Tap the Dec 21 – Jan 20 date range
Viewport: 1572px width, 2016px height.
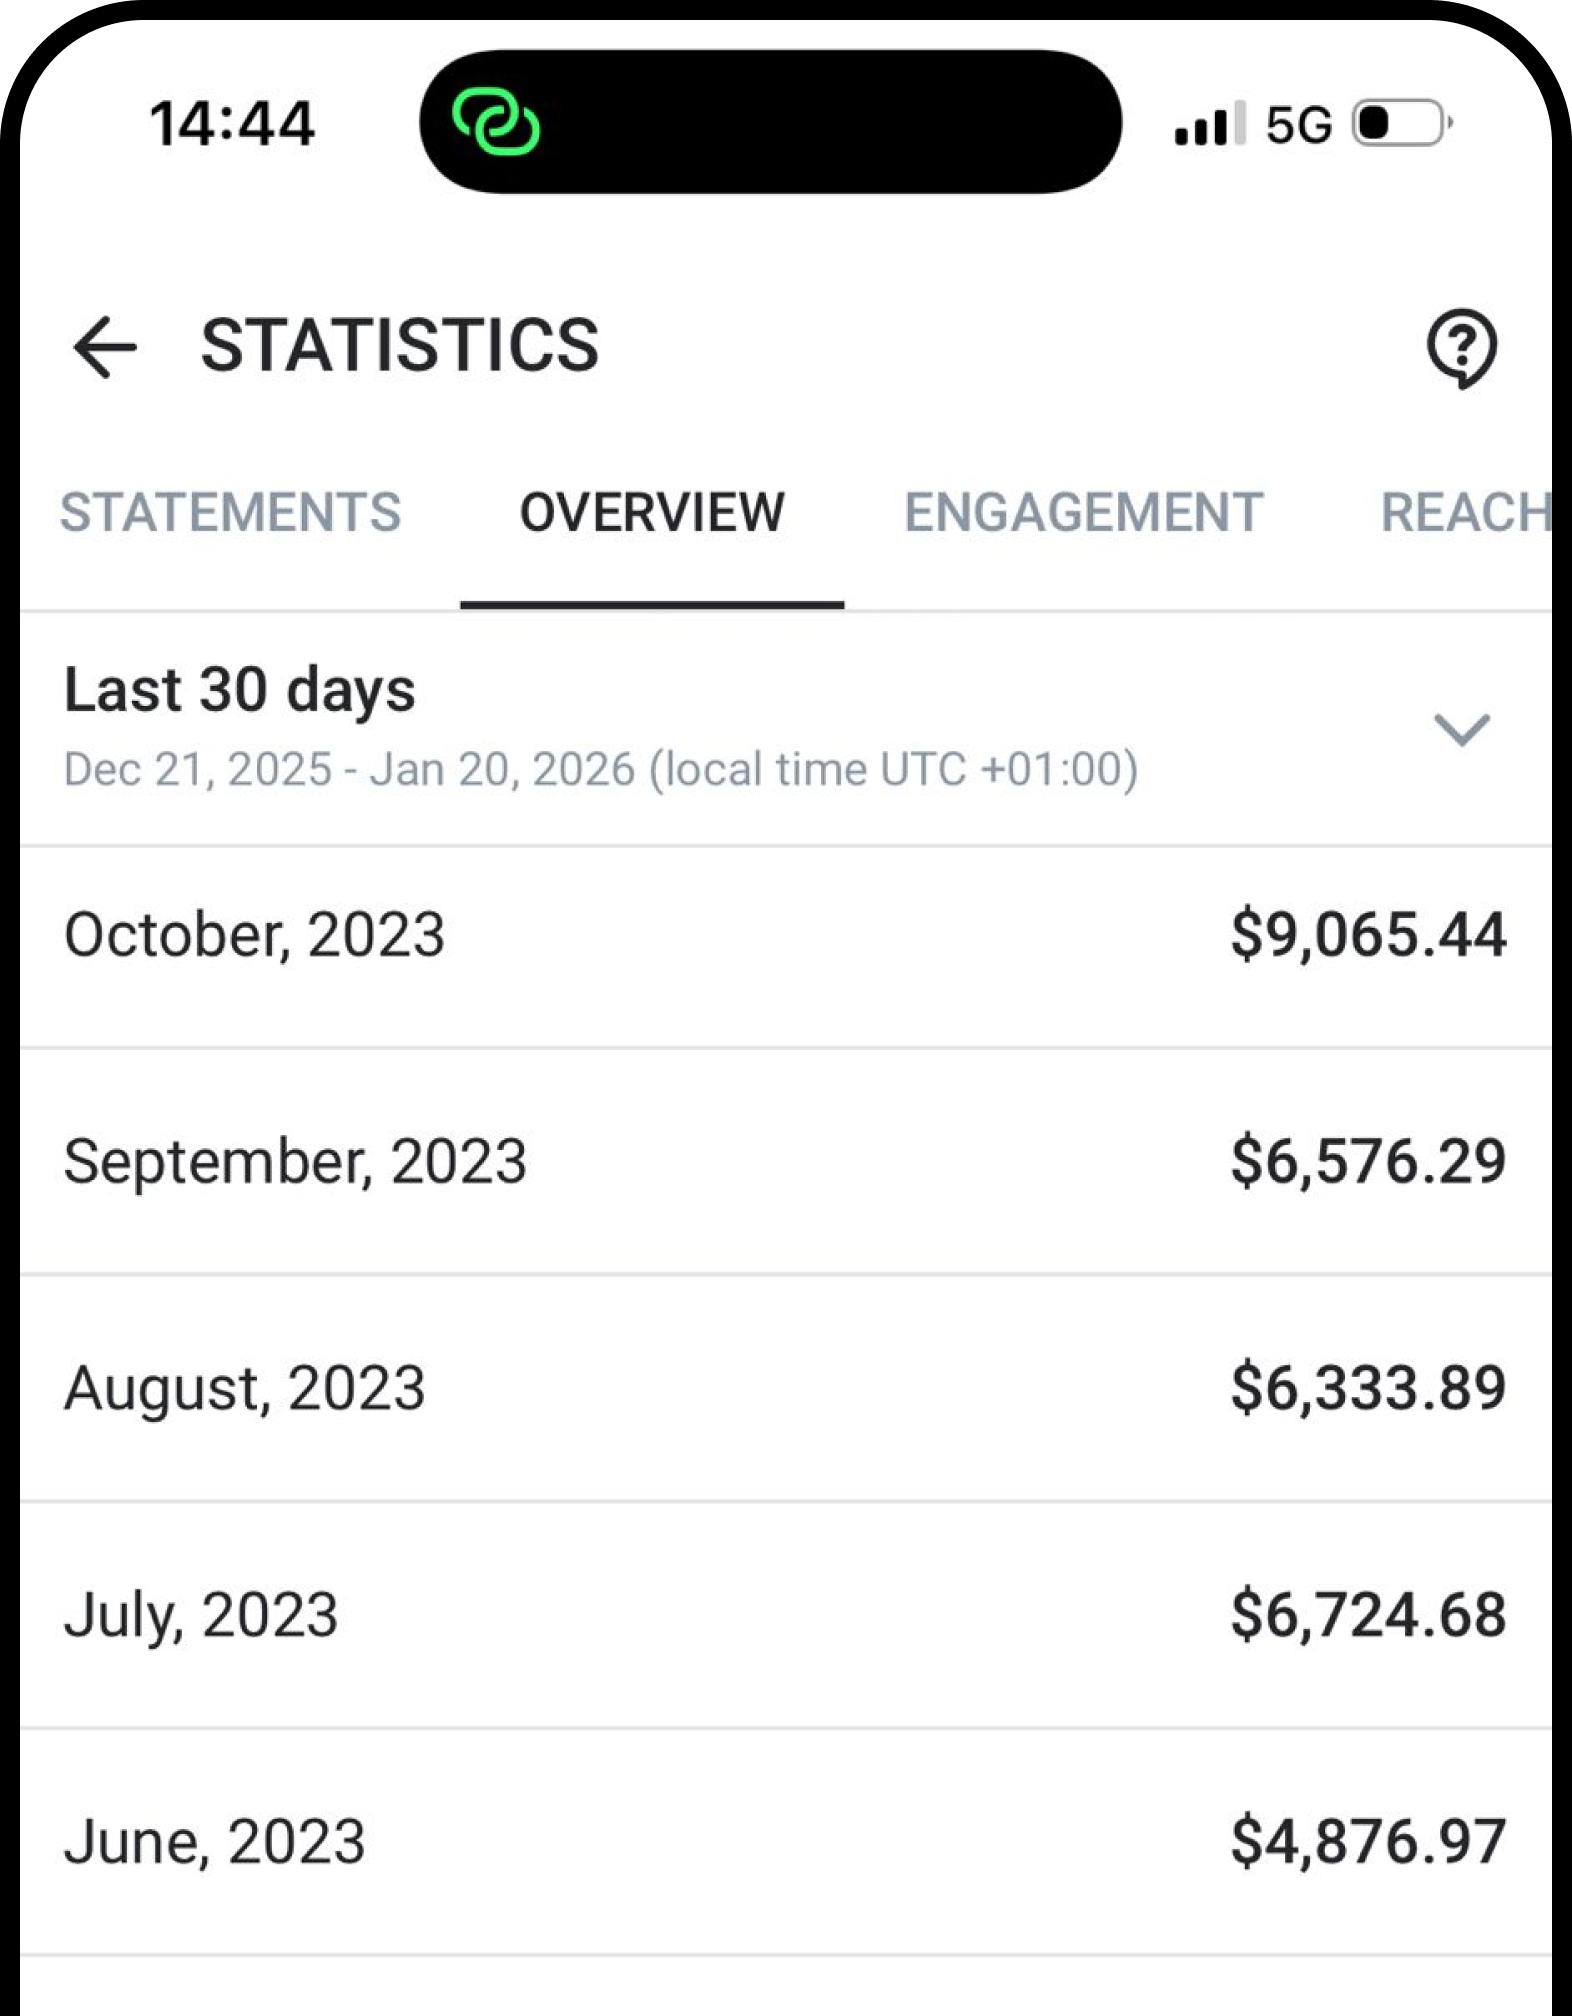pos(600,770)
